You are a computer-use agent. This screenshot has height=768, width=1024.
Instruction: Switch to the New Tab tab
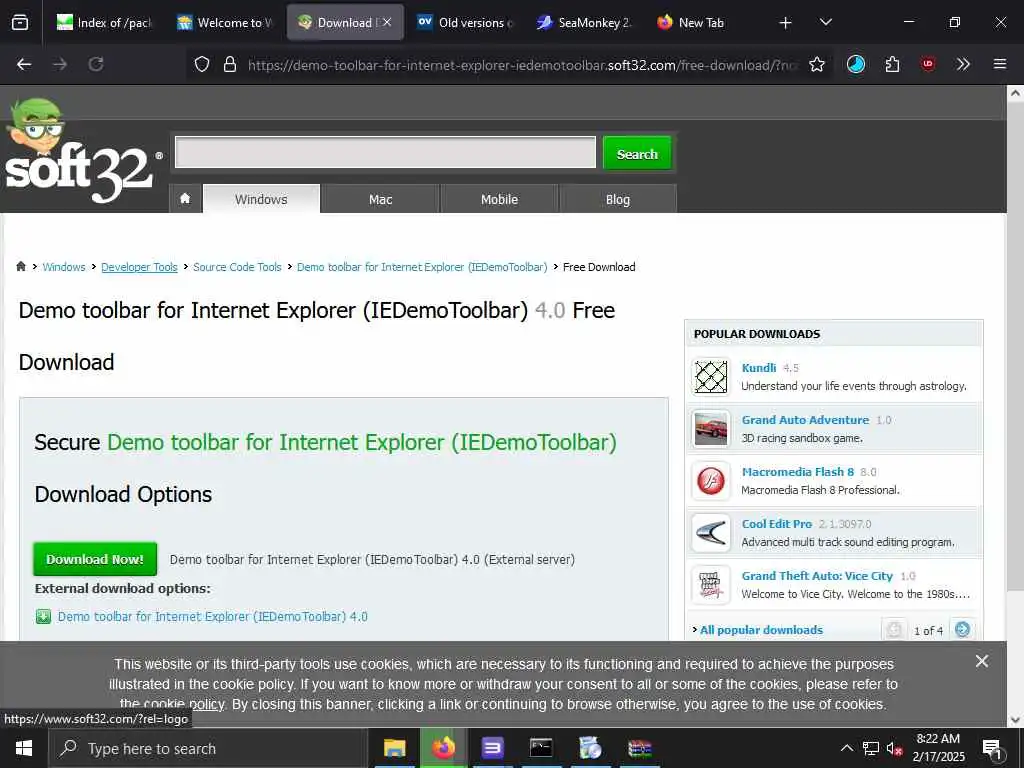pyautogui.click(x=705, y=23)
